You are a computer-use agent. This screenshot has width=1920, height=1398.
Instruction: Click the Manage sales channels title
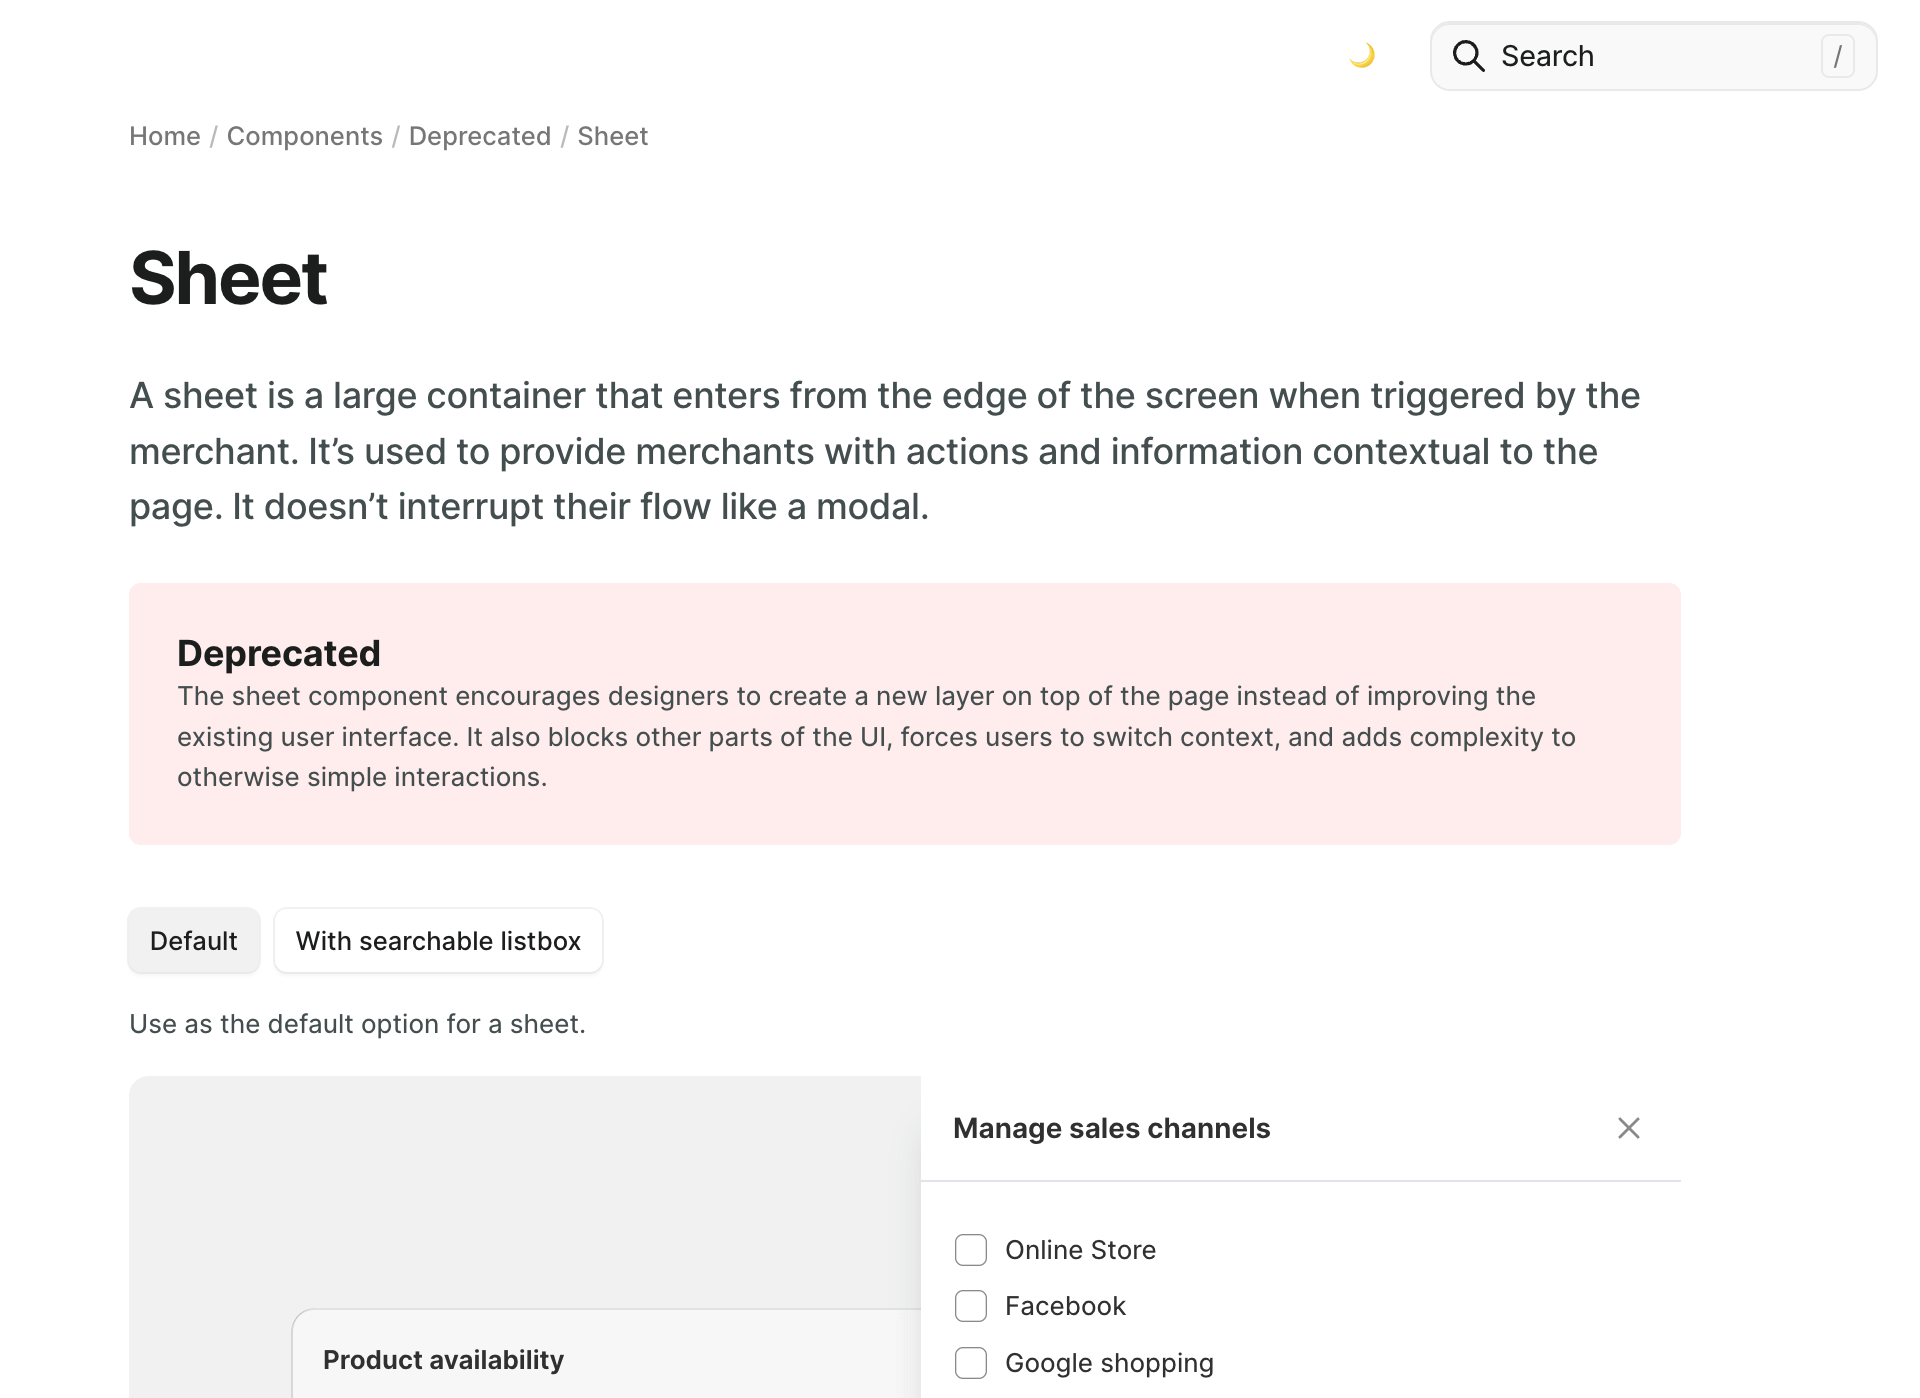pyautogui.click(x=1112, y=1128)
